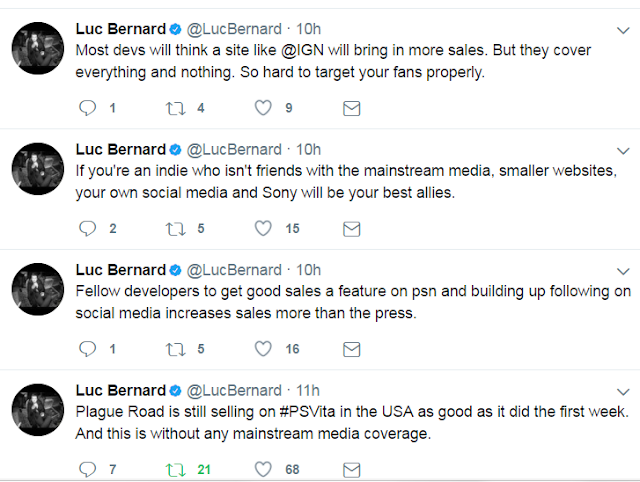Retweet the Fellow developers psn tweet
Image resolution: width=640 pixels, height=482 pixels.
(176, 349)
